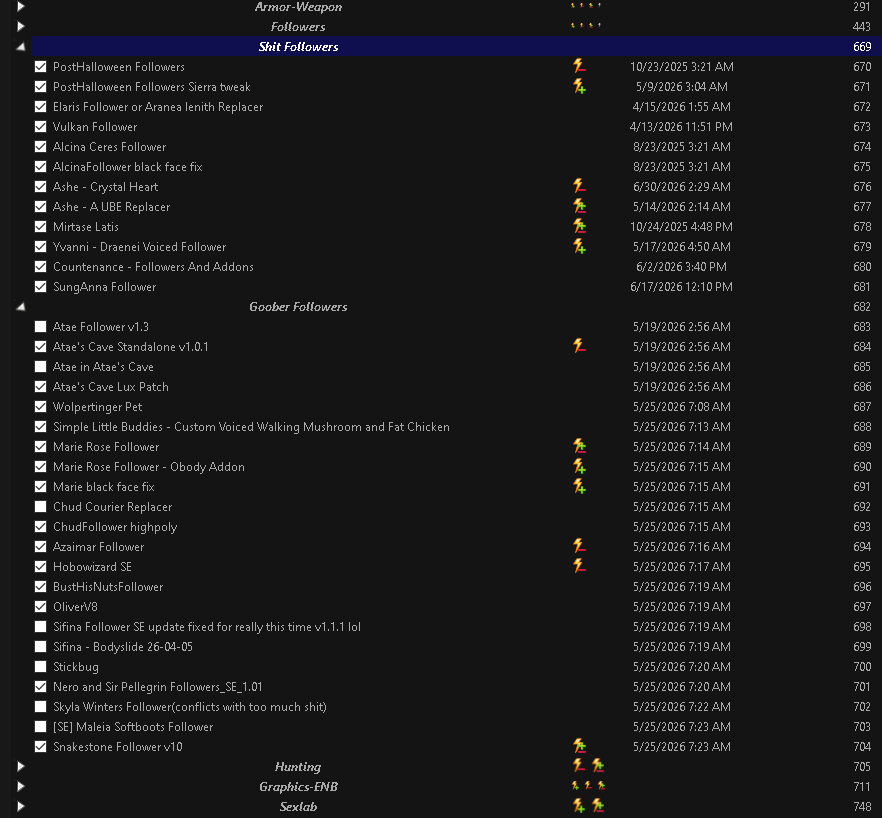Select Atae's Cave Lux Patch row

[111, 386]
